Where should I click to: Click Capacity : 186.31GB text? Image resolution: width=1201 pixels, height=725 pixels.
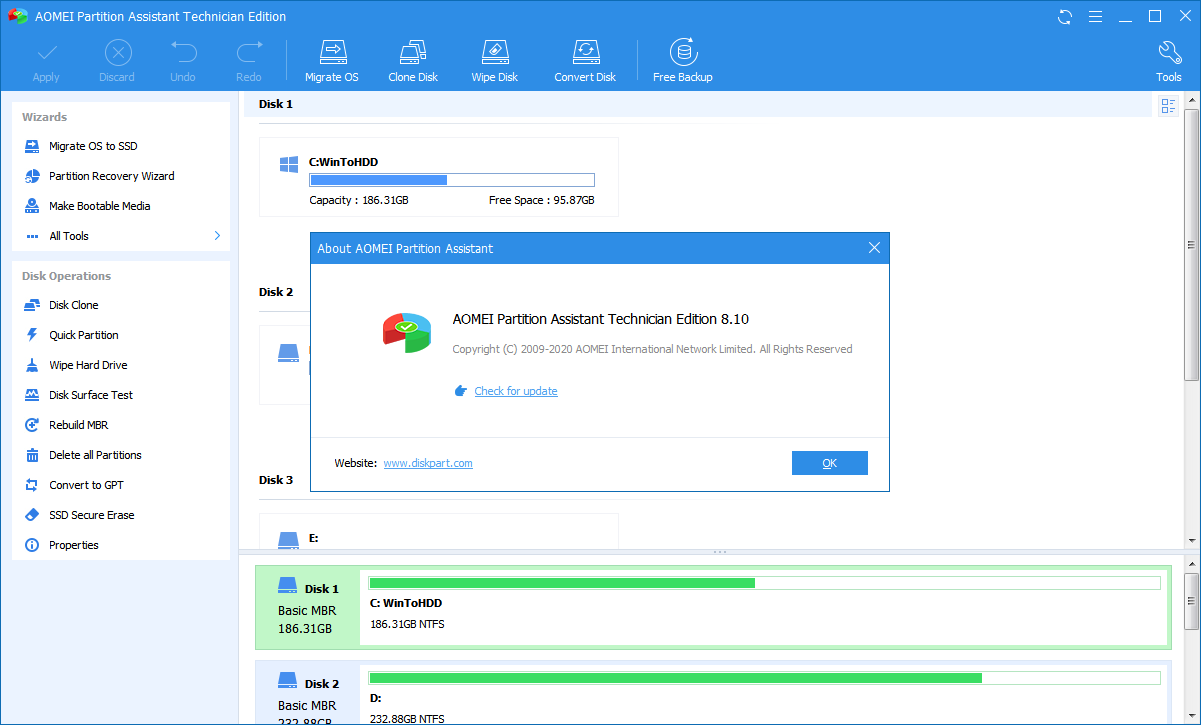point(359,200)
